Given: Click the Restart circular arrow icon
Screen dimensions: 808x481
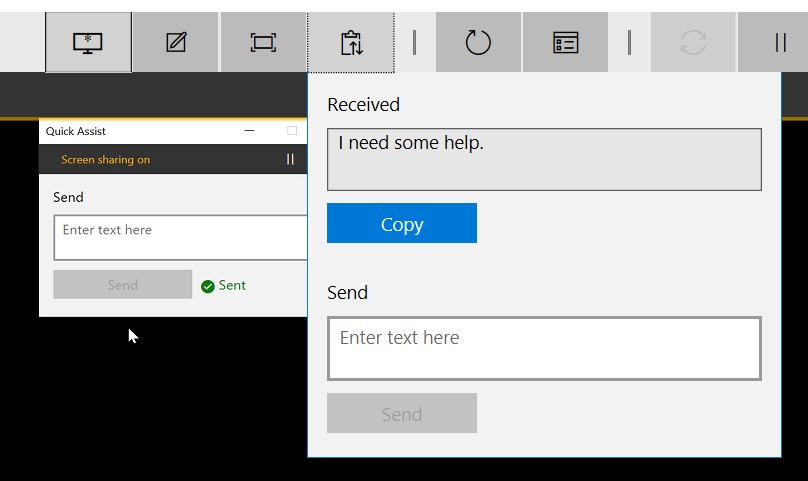Looking at the screenshot, I should pos(478,42).
